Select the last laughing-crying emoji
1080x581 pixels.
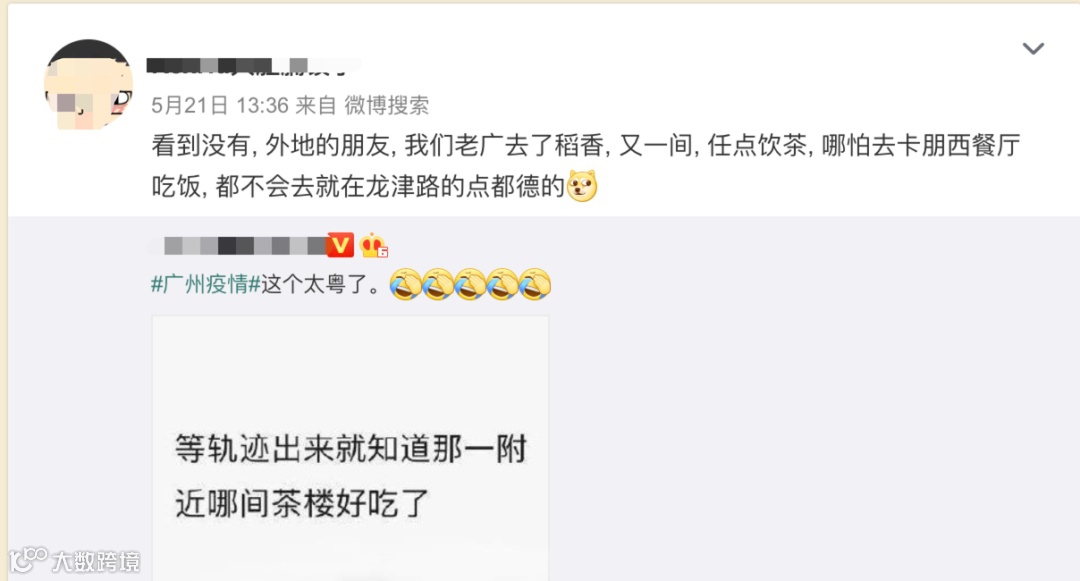pos(535,284)
